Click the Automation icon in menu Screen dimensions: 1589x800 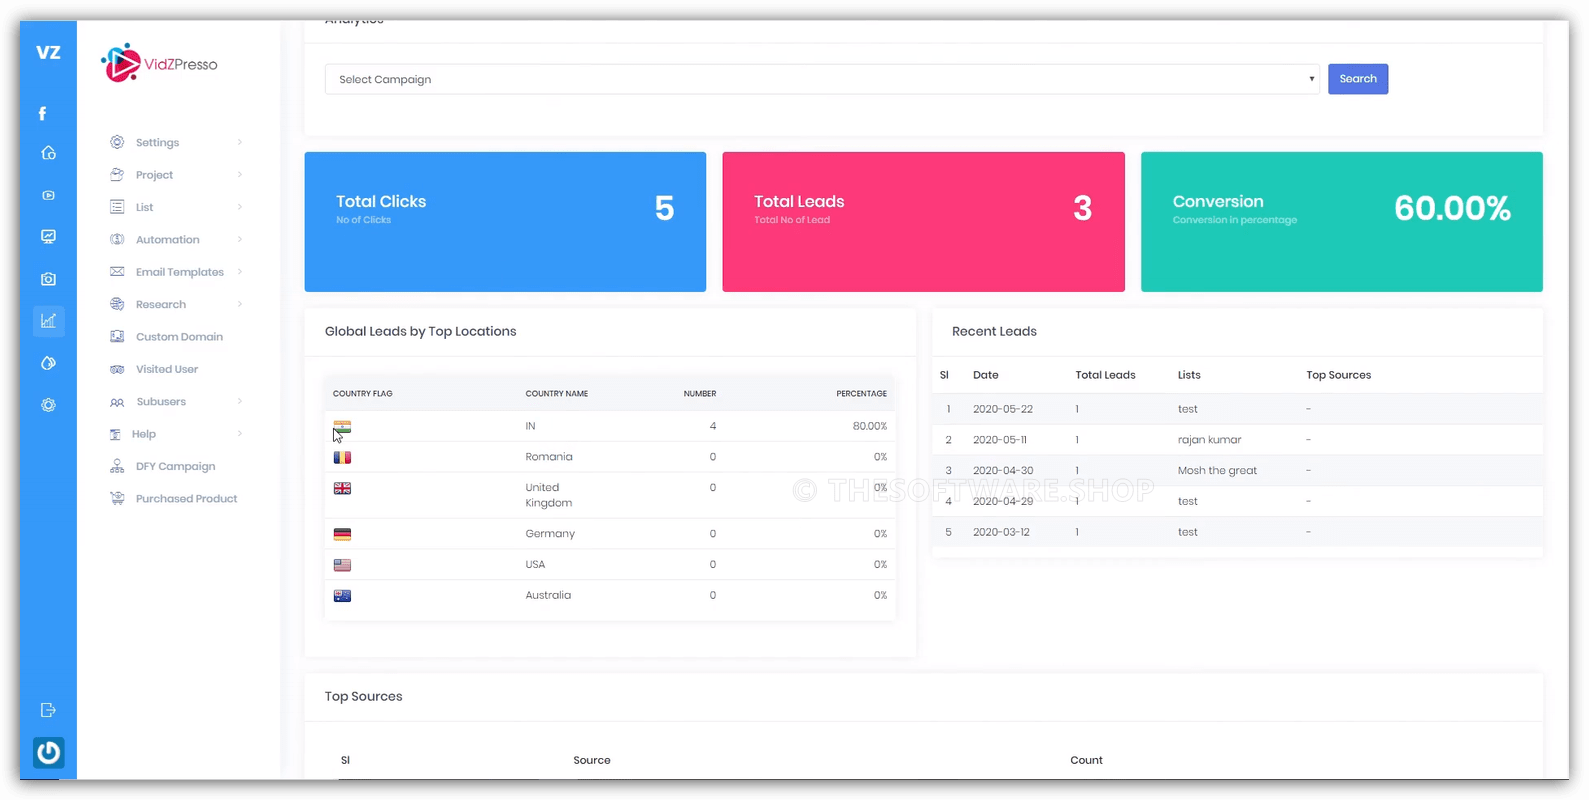tap(117, 239)
